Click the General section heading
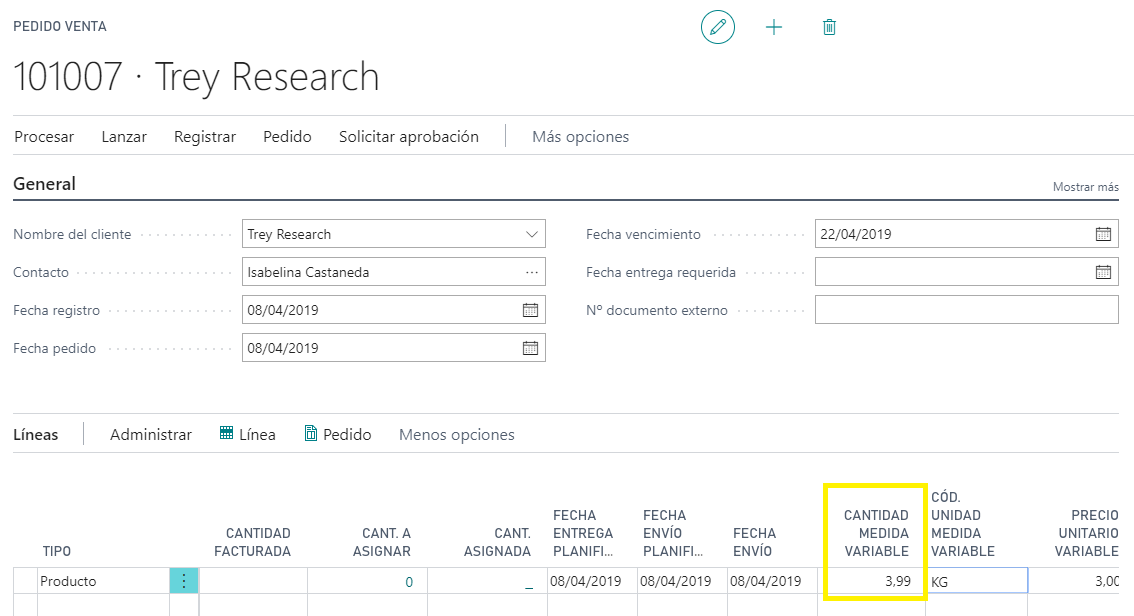1134x616 pixels. 44,184
